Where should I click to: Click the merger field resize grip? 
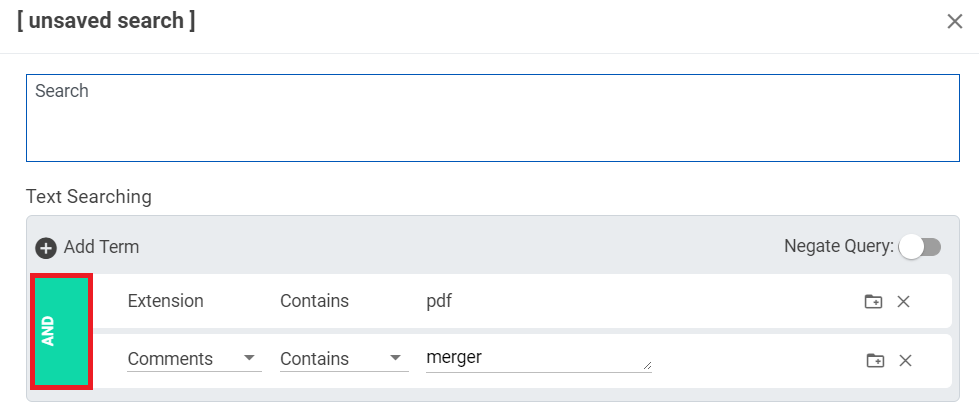coord(647,365)
